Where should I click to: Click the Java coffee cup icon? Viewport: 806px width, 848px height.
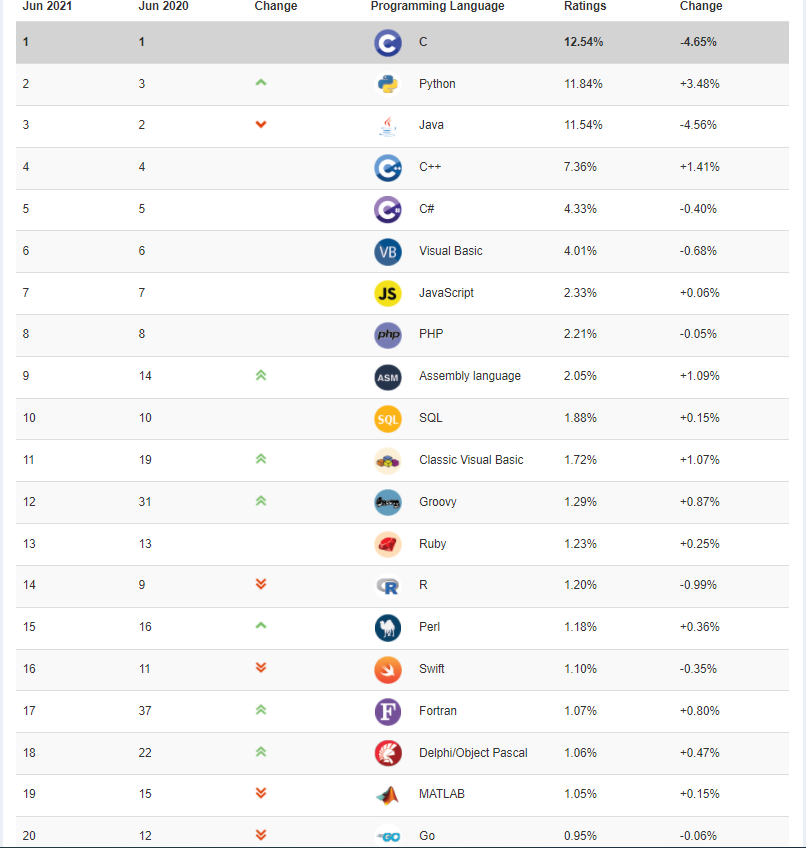[387, 126]
